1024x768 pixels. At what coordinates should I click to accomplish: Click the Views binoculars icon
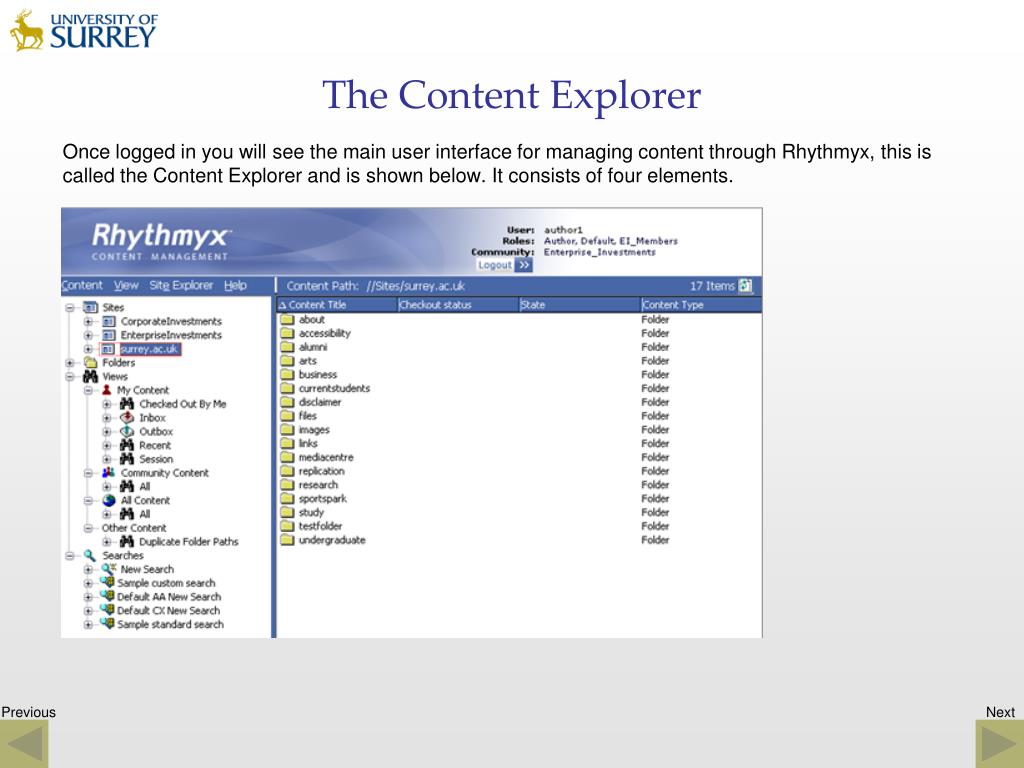[x=91, y=377]
